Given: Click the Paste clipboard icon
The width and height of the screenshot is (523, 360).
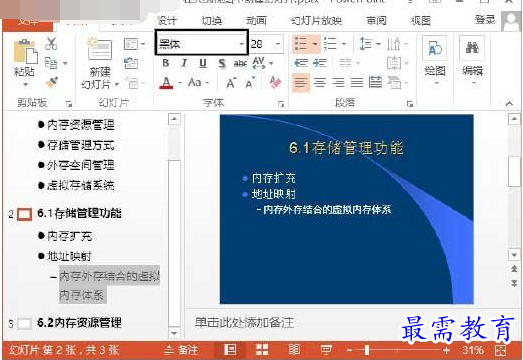Looking at the screenshot, I should tap(25, 51).
